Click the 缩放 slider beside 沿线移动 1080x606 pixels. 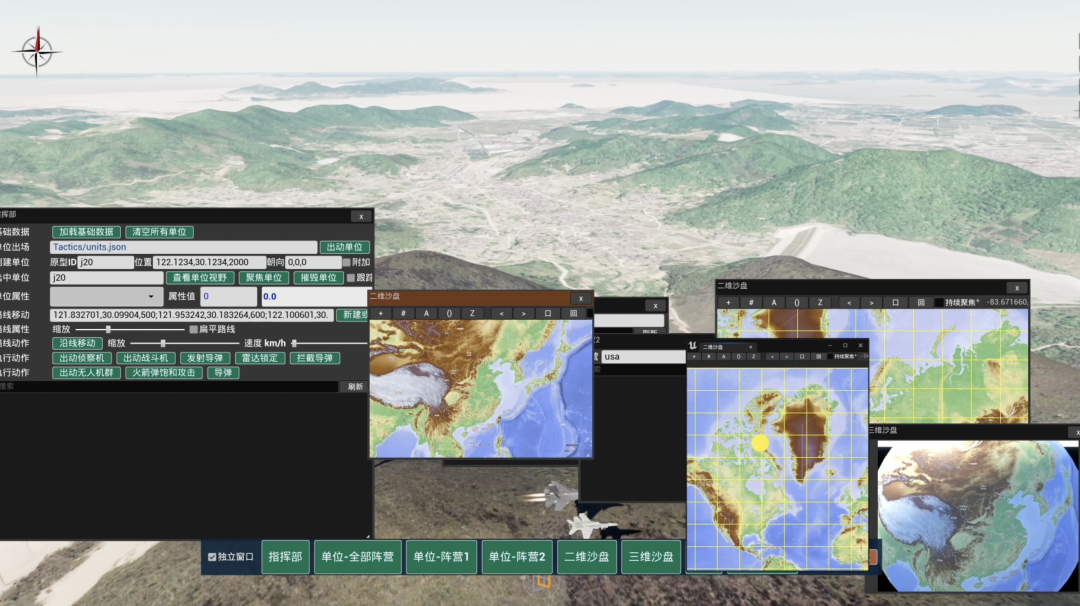(x=184, y=343)
